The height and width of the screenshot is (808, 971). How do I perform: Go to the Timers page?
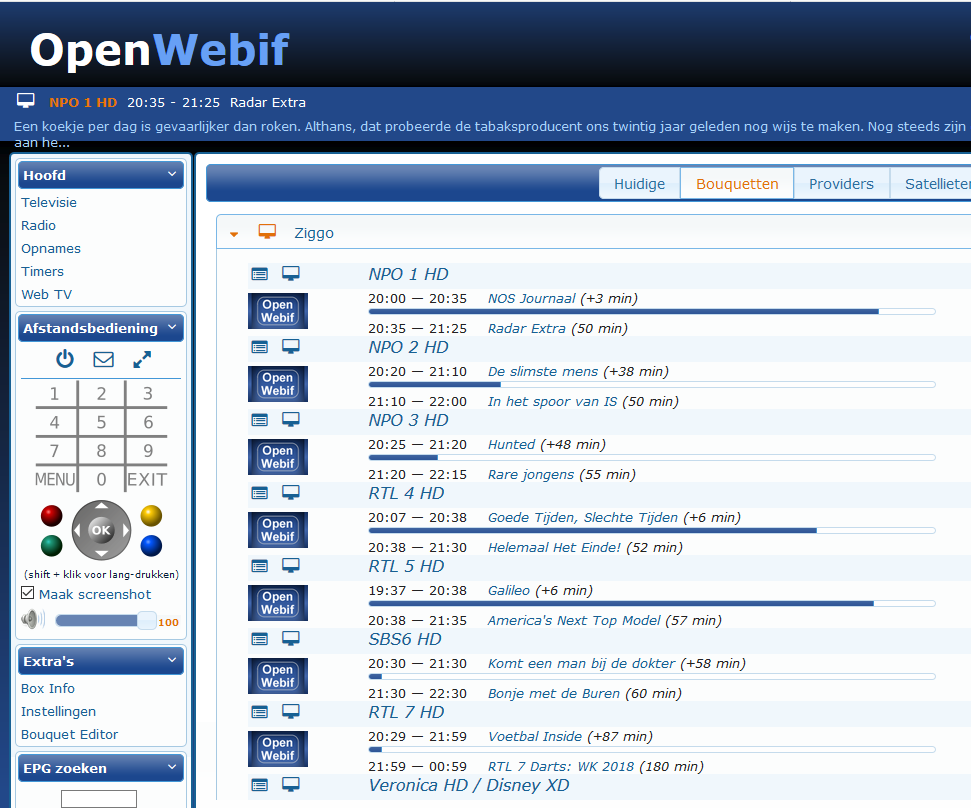(x=42, y=271)
